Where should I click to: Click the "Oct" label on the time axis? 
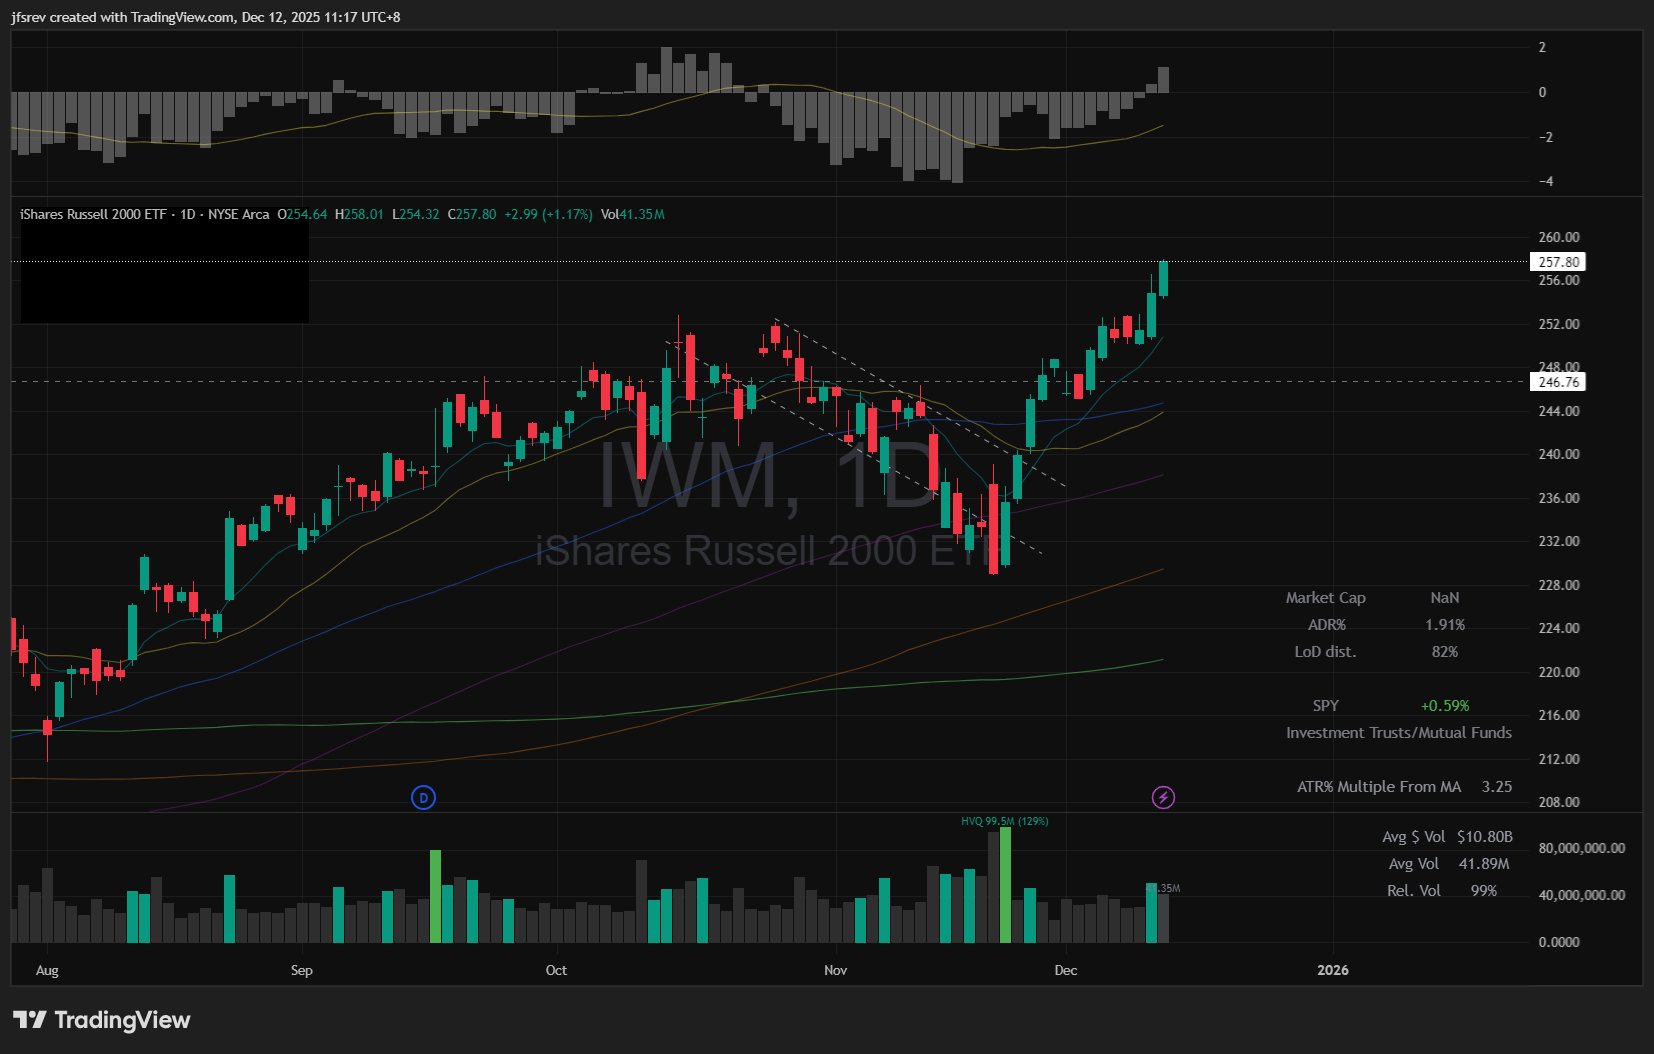click(x=556, y=970)
